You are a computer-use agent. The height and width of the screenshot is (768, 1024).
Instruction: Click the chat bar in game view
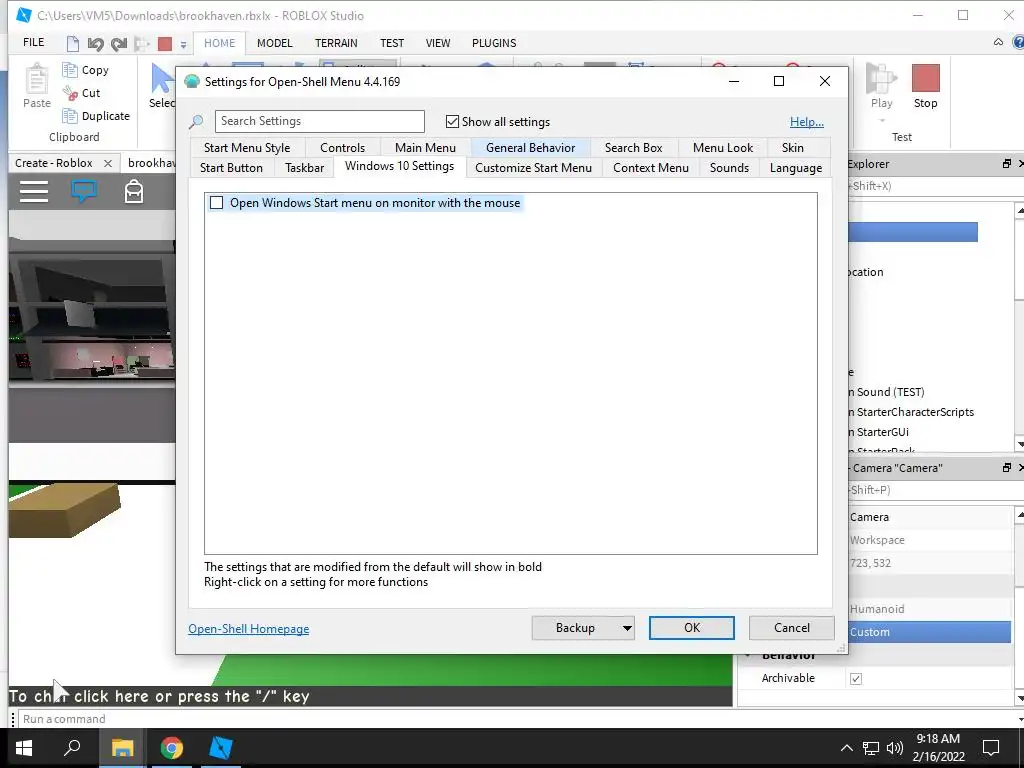pos(370,696)
